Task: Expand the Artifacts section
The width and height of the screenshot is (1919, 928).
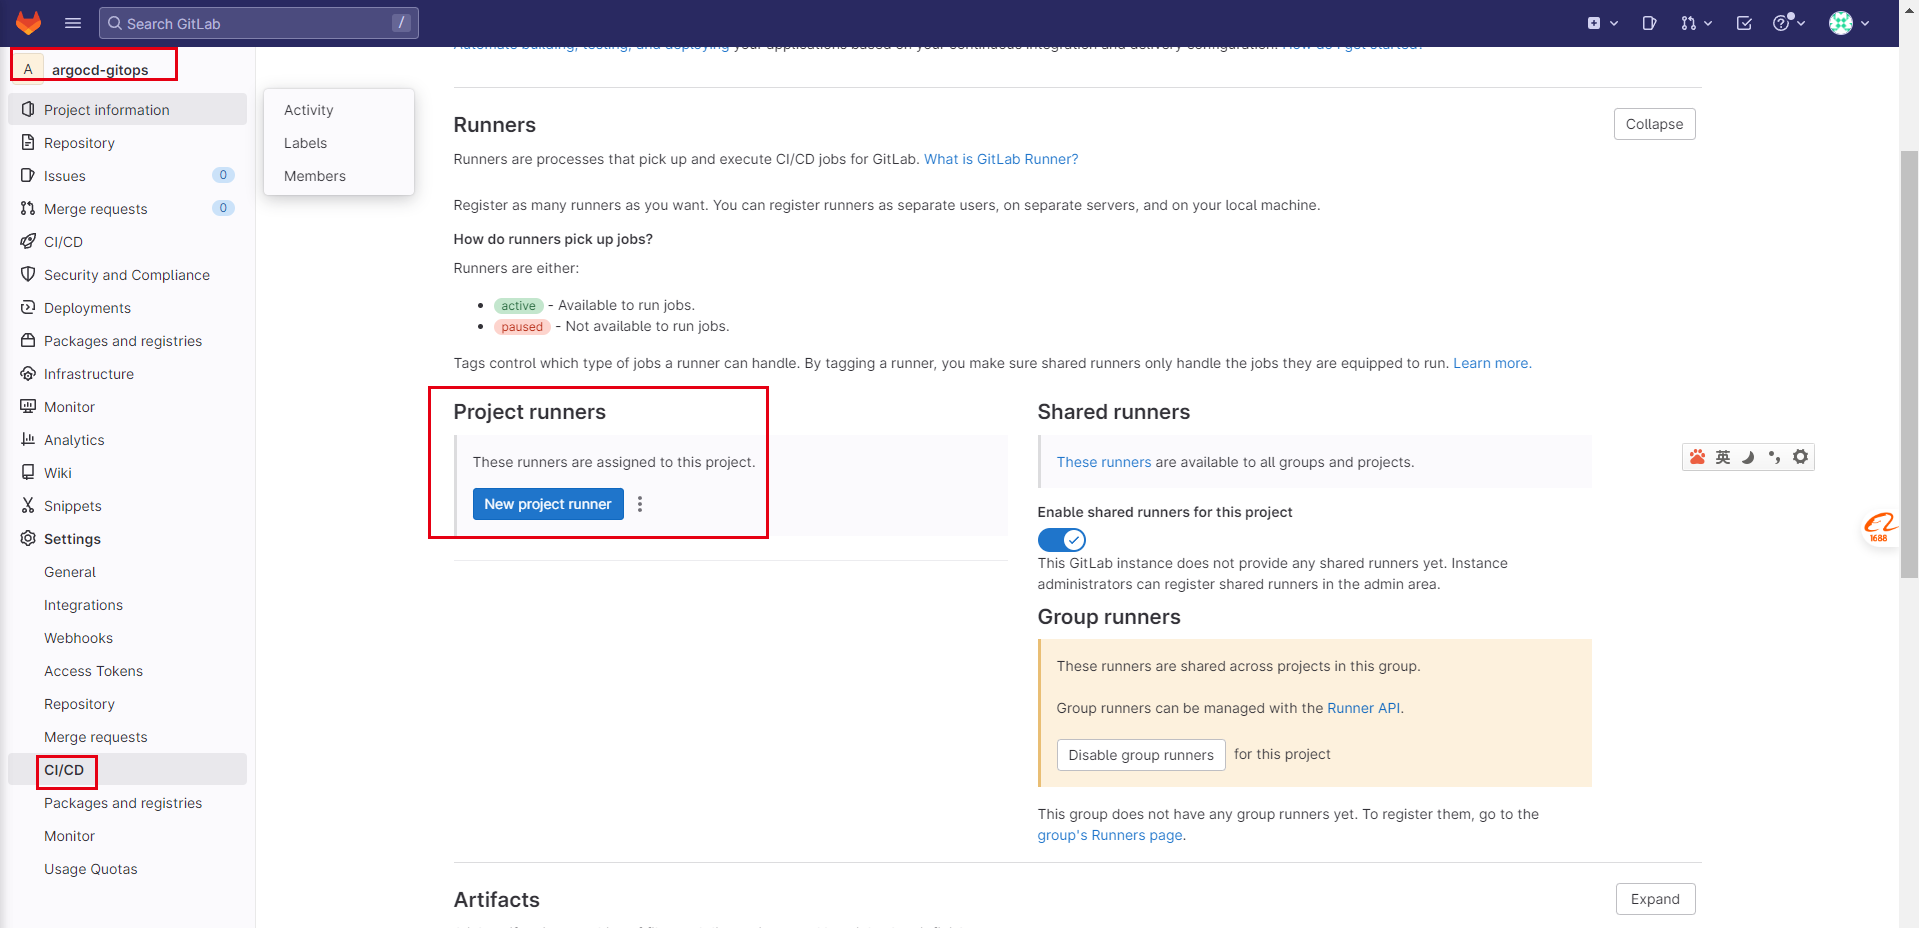Action: pyautogui.click(x=1654, y=899)
